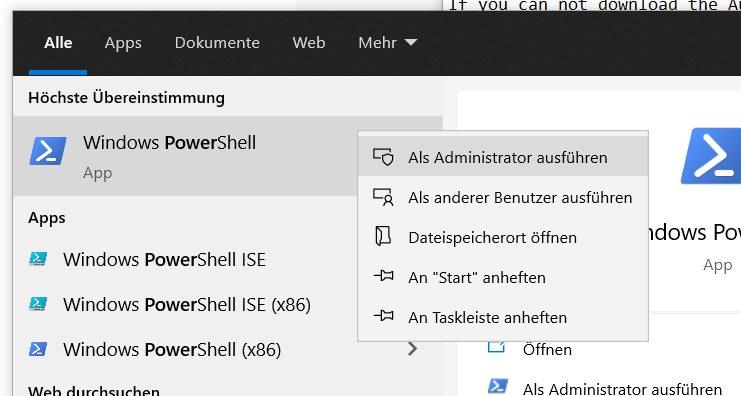Viewport: 741px width, 396px height.
Task: Pin with An "Start" anheften
Action: coord(503,277)
